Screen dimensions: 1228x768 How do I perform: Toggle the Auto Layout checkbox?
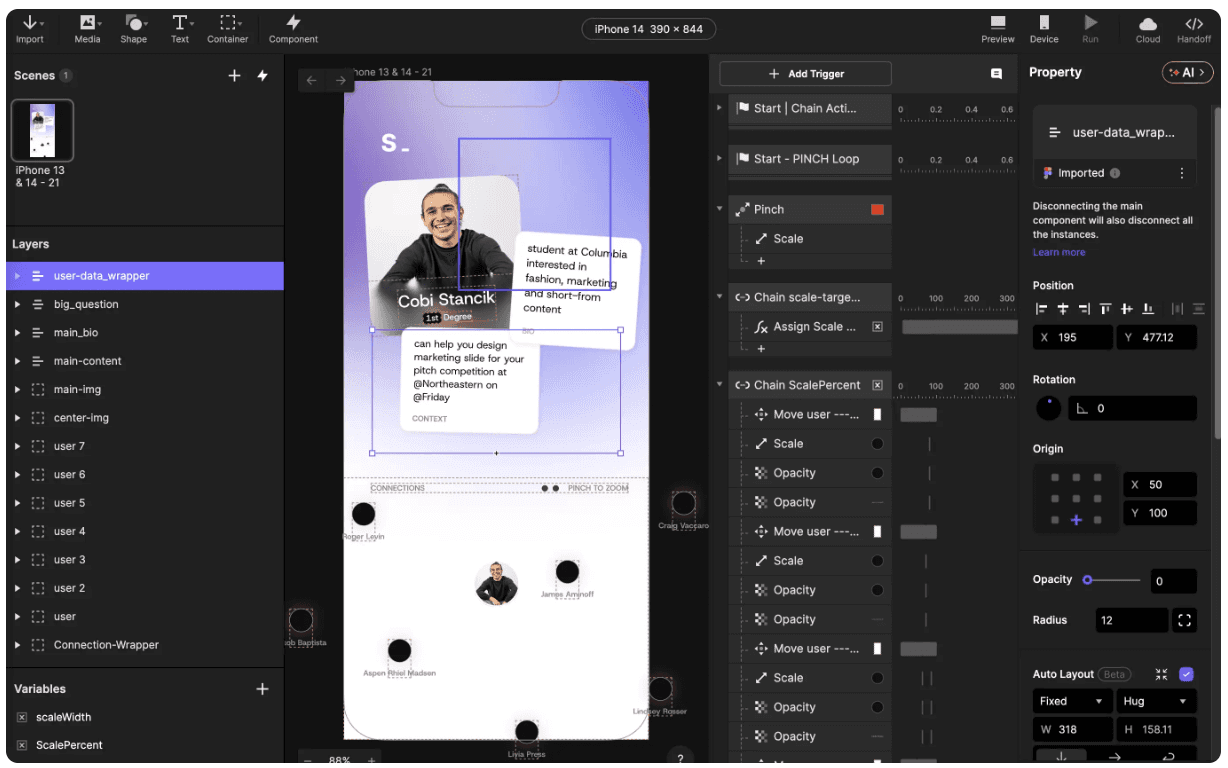[x=1186, y=674]
